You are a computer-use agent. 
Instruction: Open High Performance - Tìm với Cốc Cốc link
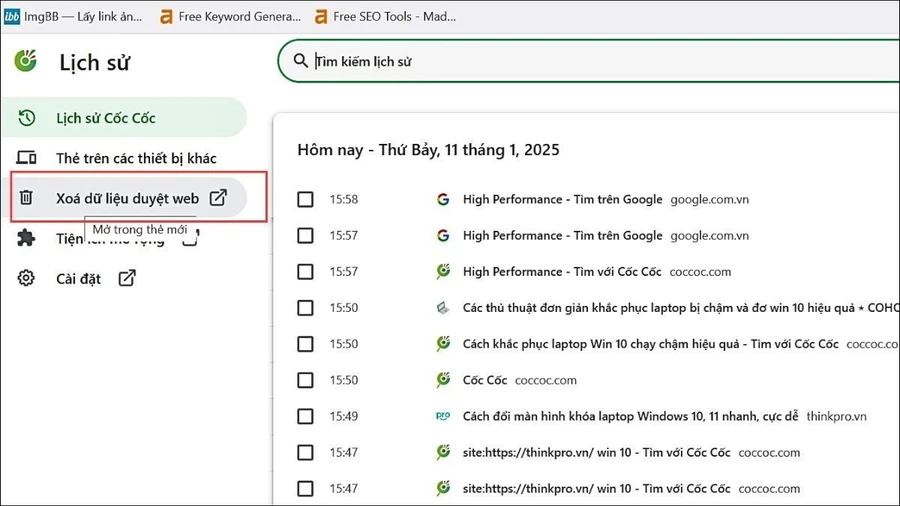pos(562,271)
